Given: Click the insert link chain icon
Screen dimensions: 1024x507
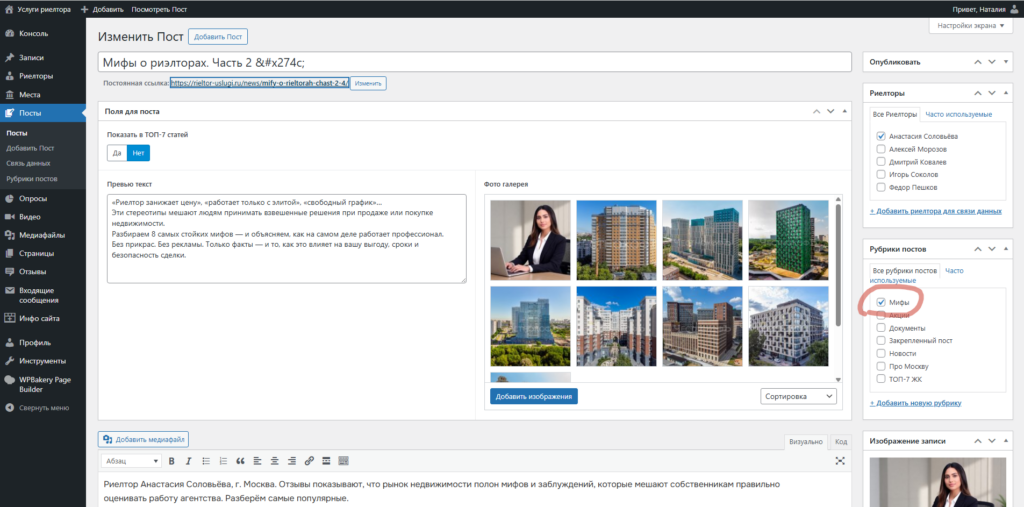Looking at the screenshot, I should 310,461.
